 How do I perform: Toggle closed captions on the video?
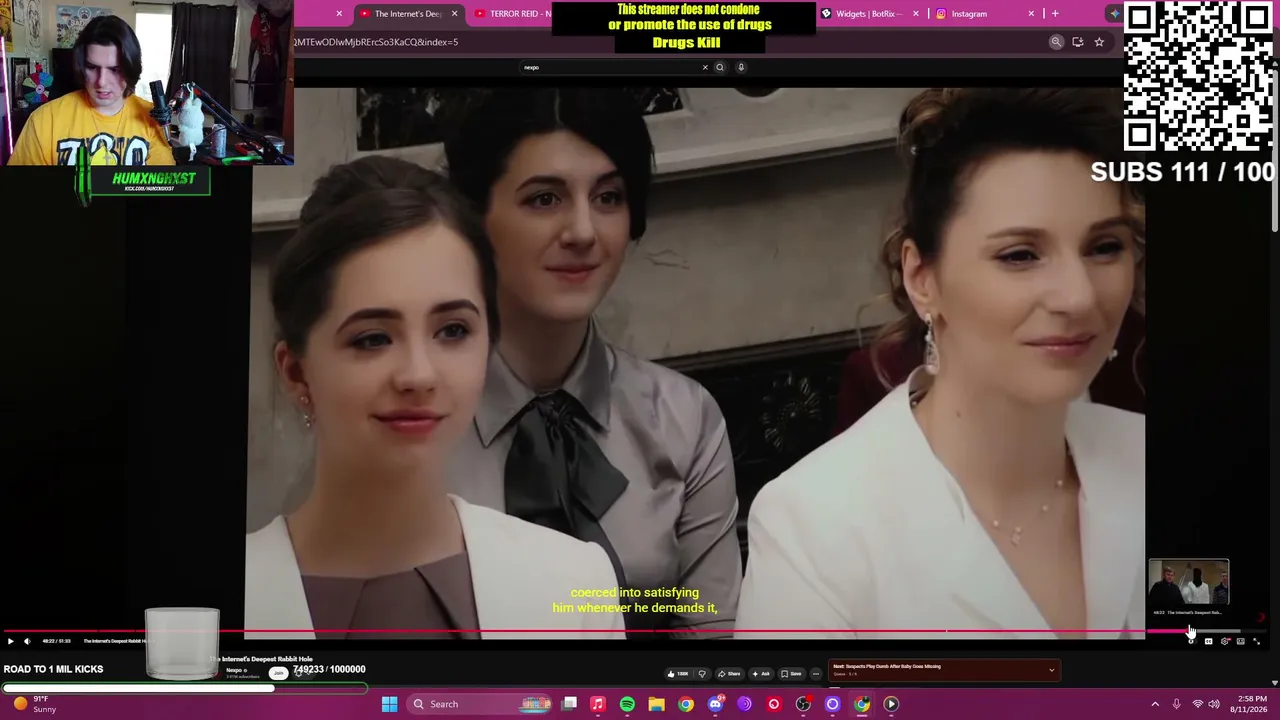[x=1208, y=641]
